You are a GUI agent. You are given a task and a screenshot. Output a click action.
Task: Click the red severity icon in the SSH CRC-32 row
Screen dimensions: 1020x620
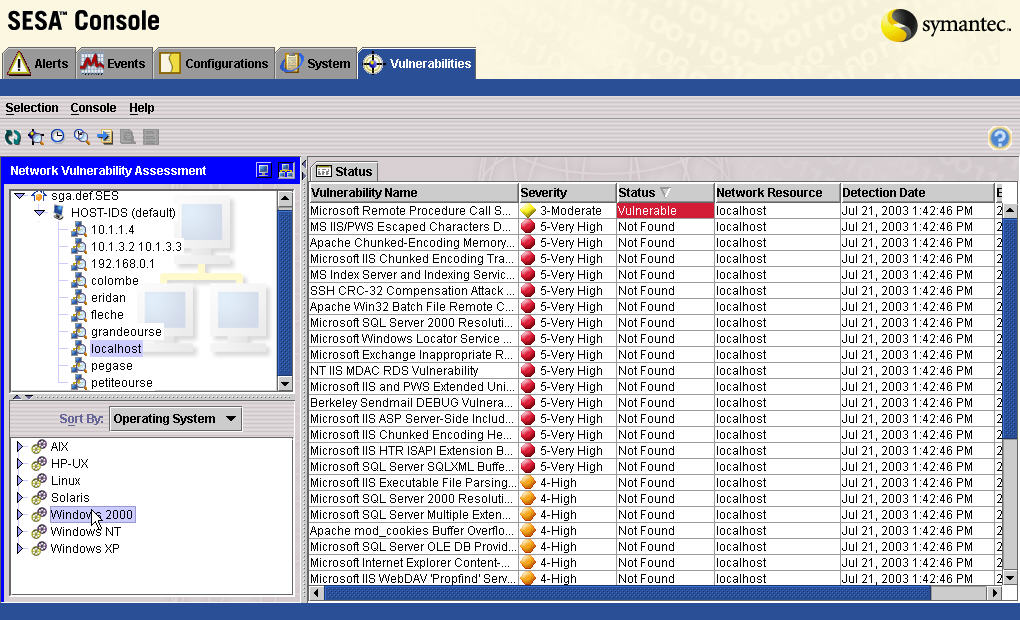(x=528, y=291)
